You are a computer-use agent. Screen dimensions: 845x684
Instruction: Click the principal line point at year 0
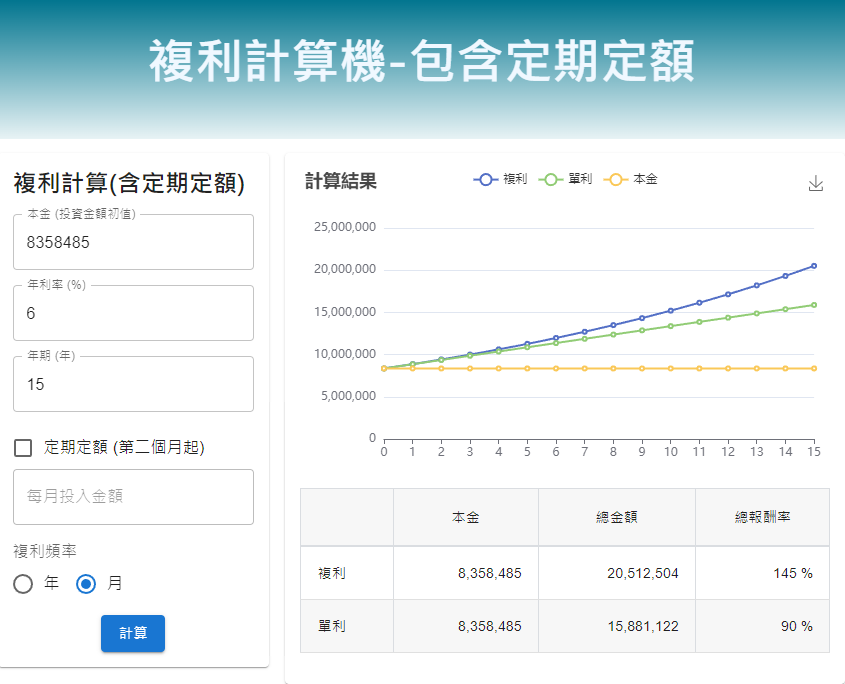click(384, 368)
